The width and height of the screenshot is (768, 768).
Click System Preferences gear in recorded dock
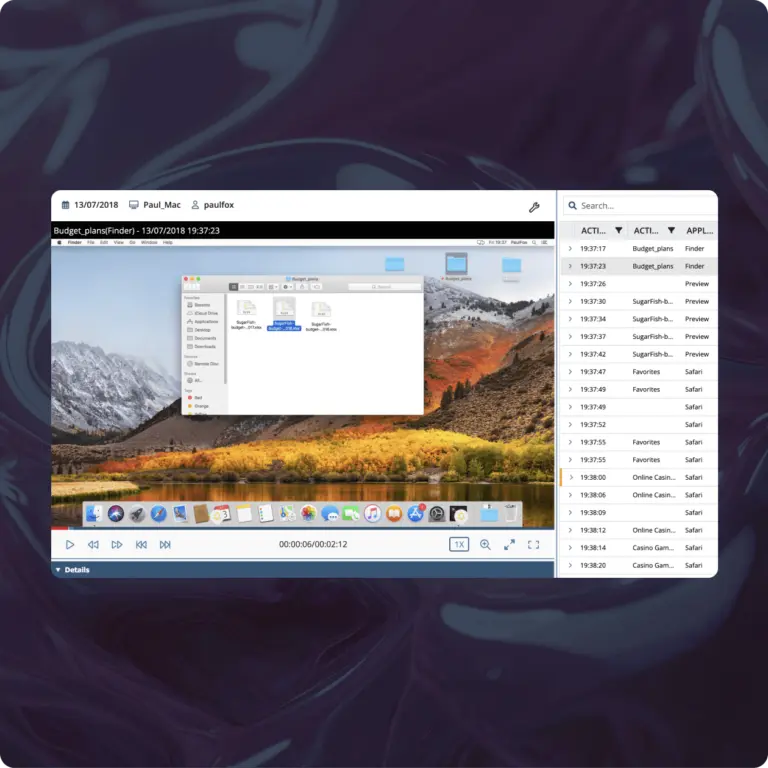[436, 514]
